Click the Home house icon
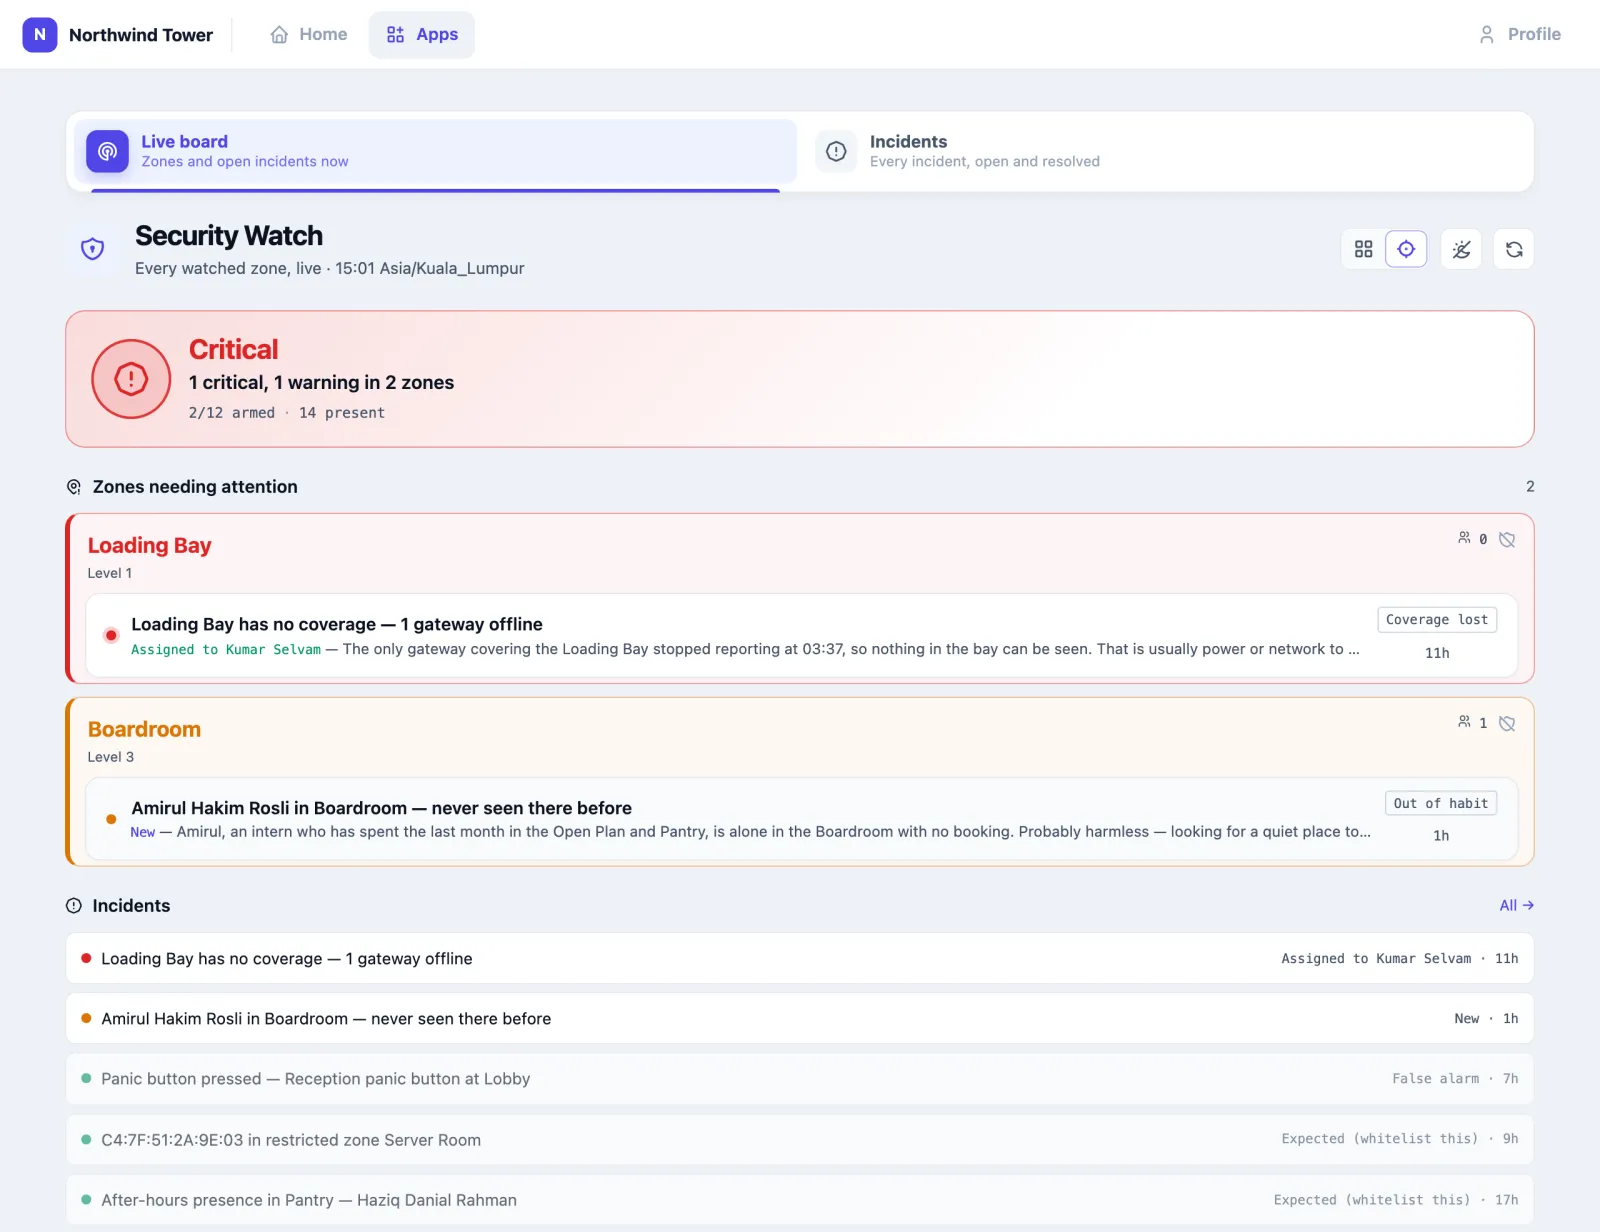Viewport: 1600px width, 1232px height. pos(279,35)
